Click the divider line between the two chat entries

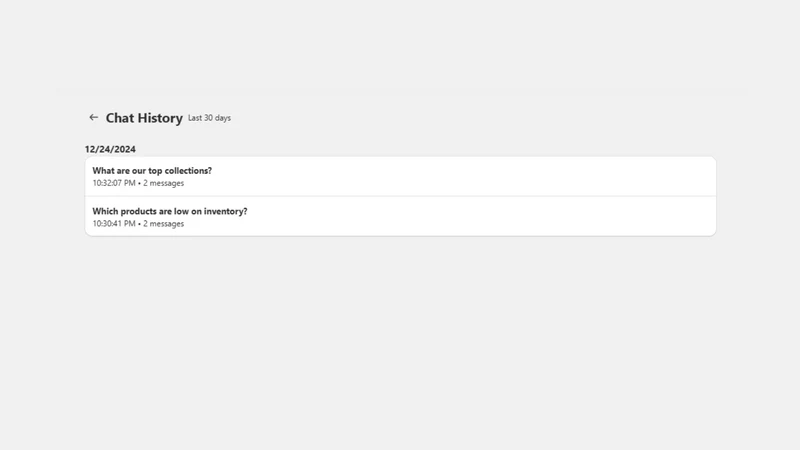[x=401, y=196]
